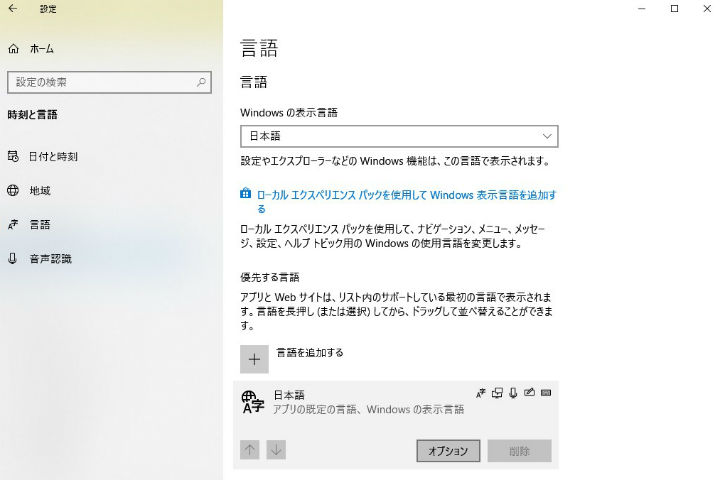Open ホーム in the sidebar
The height and width of the screenshot is (480, 720).
(x=42, y=49)
